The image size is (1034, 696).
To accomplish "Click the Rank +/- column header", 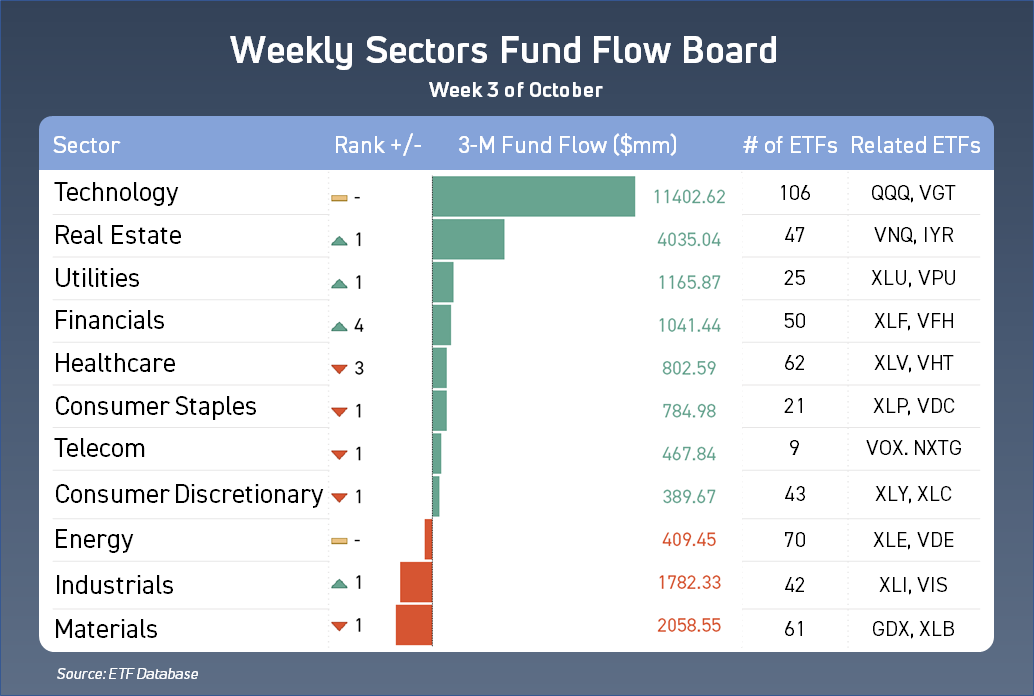I will pyautogui.click(x=377, y=145).
